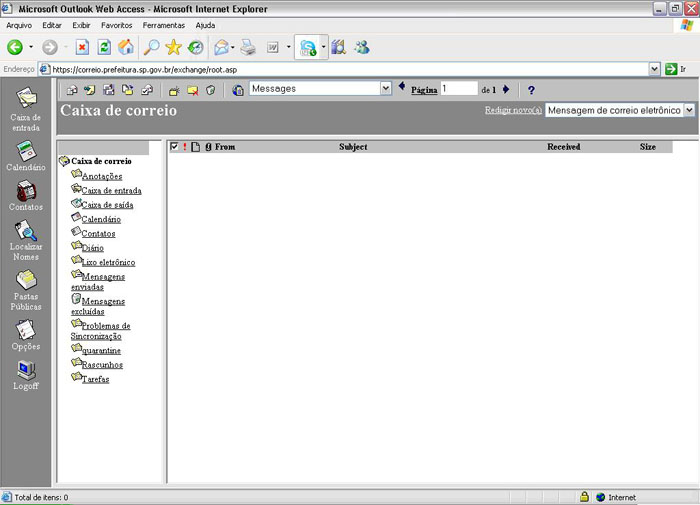Image resolution: width=700 pixels, height=505 pixels.
Task: Click the green Ir go button
Action: (671, 69)
